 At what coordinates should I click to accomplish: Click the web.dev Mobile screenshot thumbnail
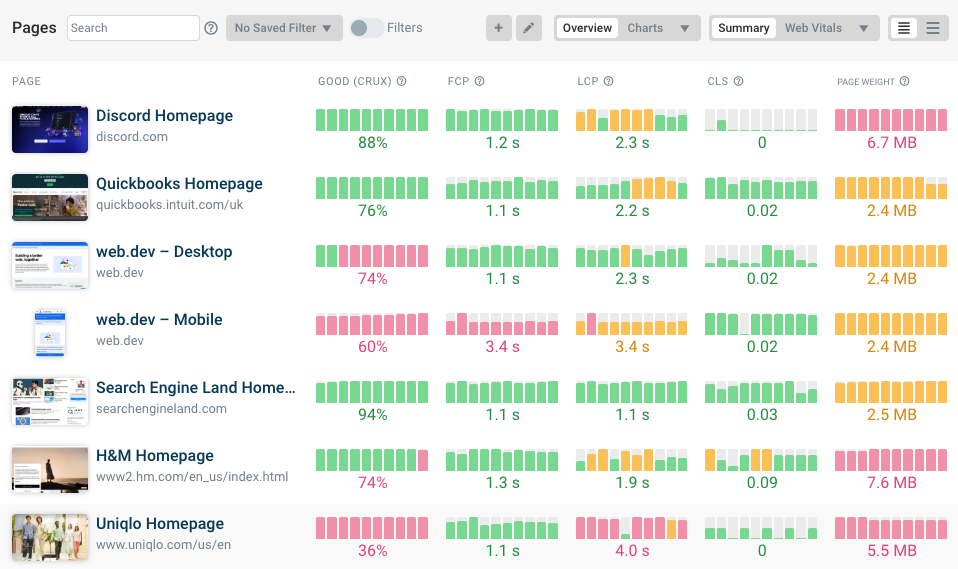click(50, 333)
